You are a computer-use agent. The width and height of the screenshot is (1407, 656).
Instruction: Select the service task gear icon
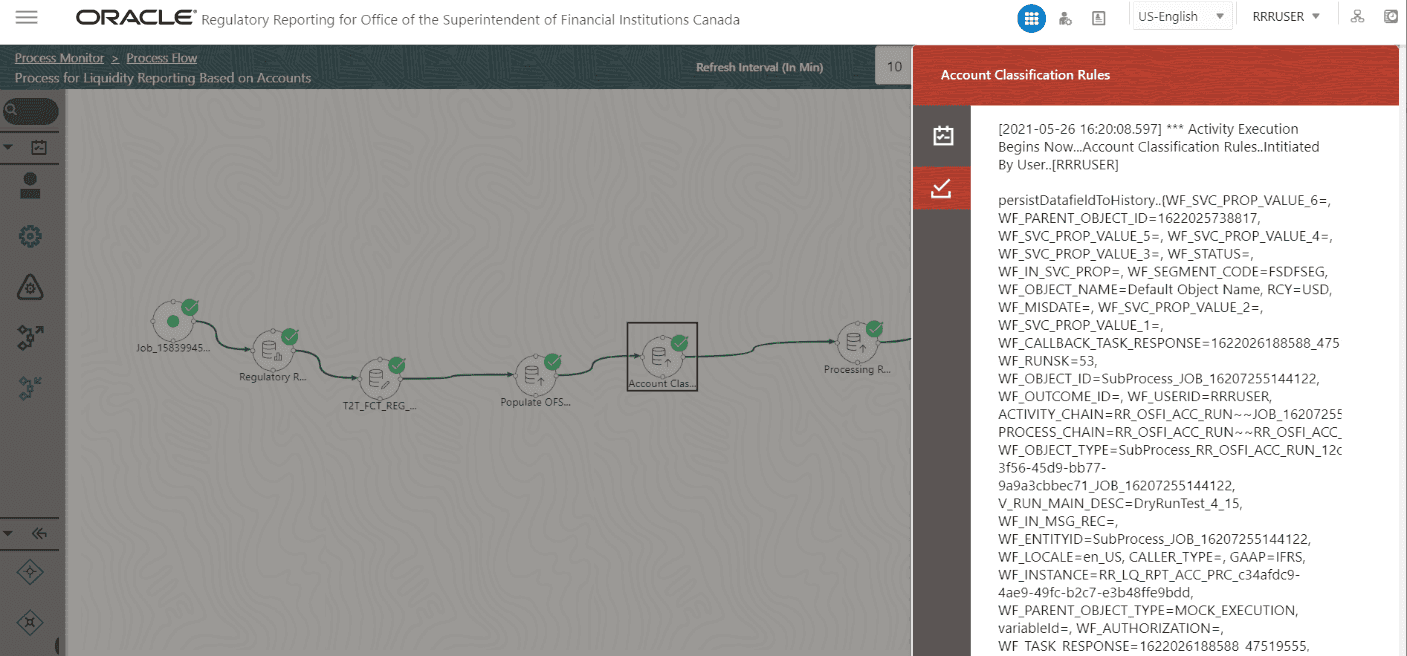pyautogui.click(x=30, y=237)
